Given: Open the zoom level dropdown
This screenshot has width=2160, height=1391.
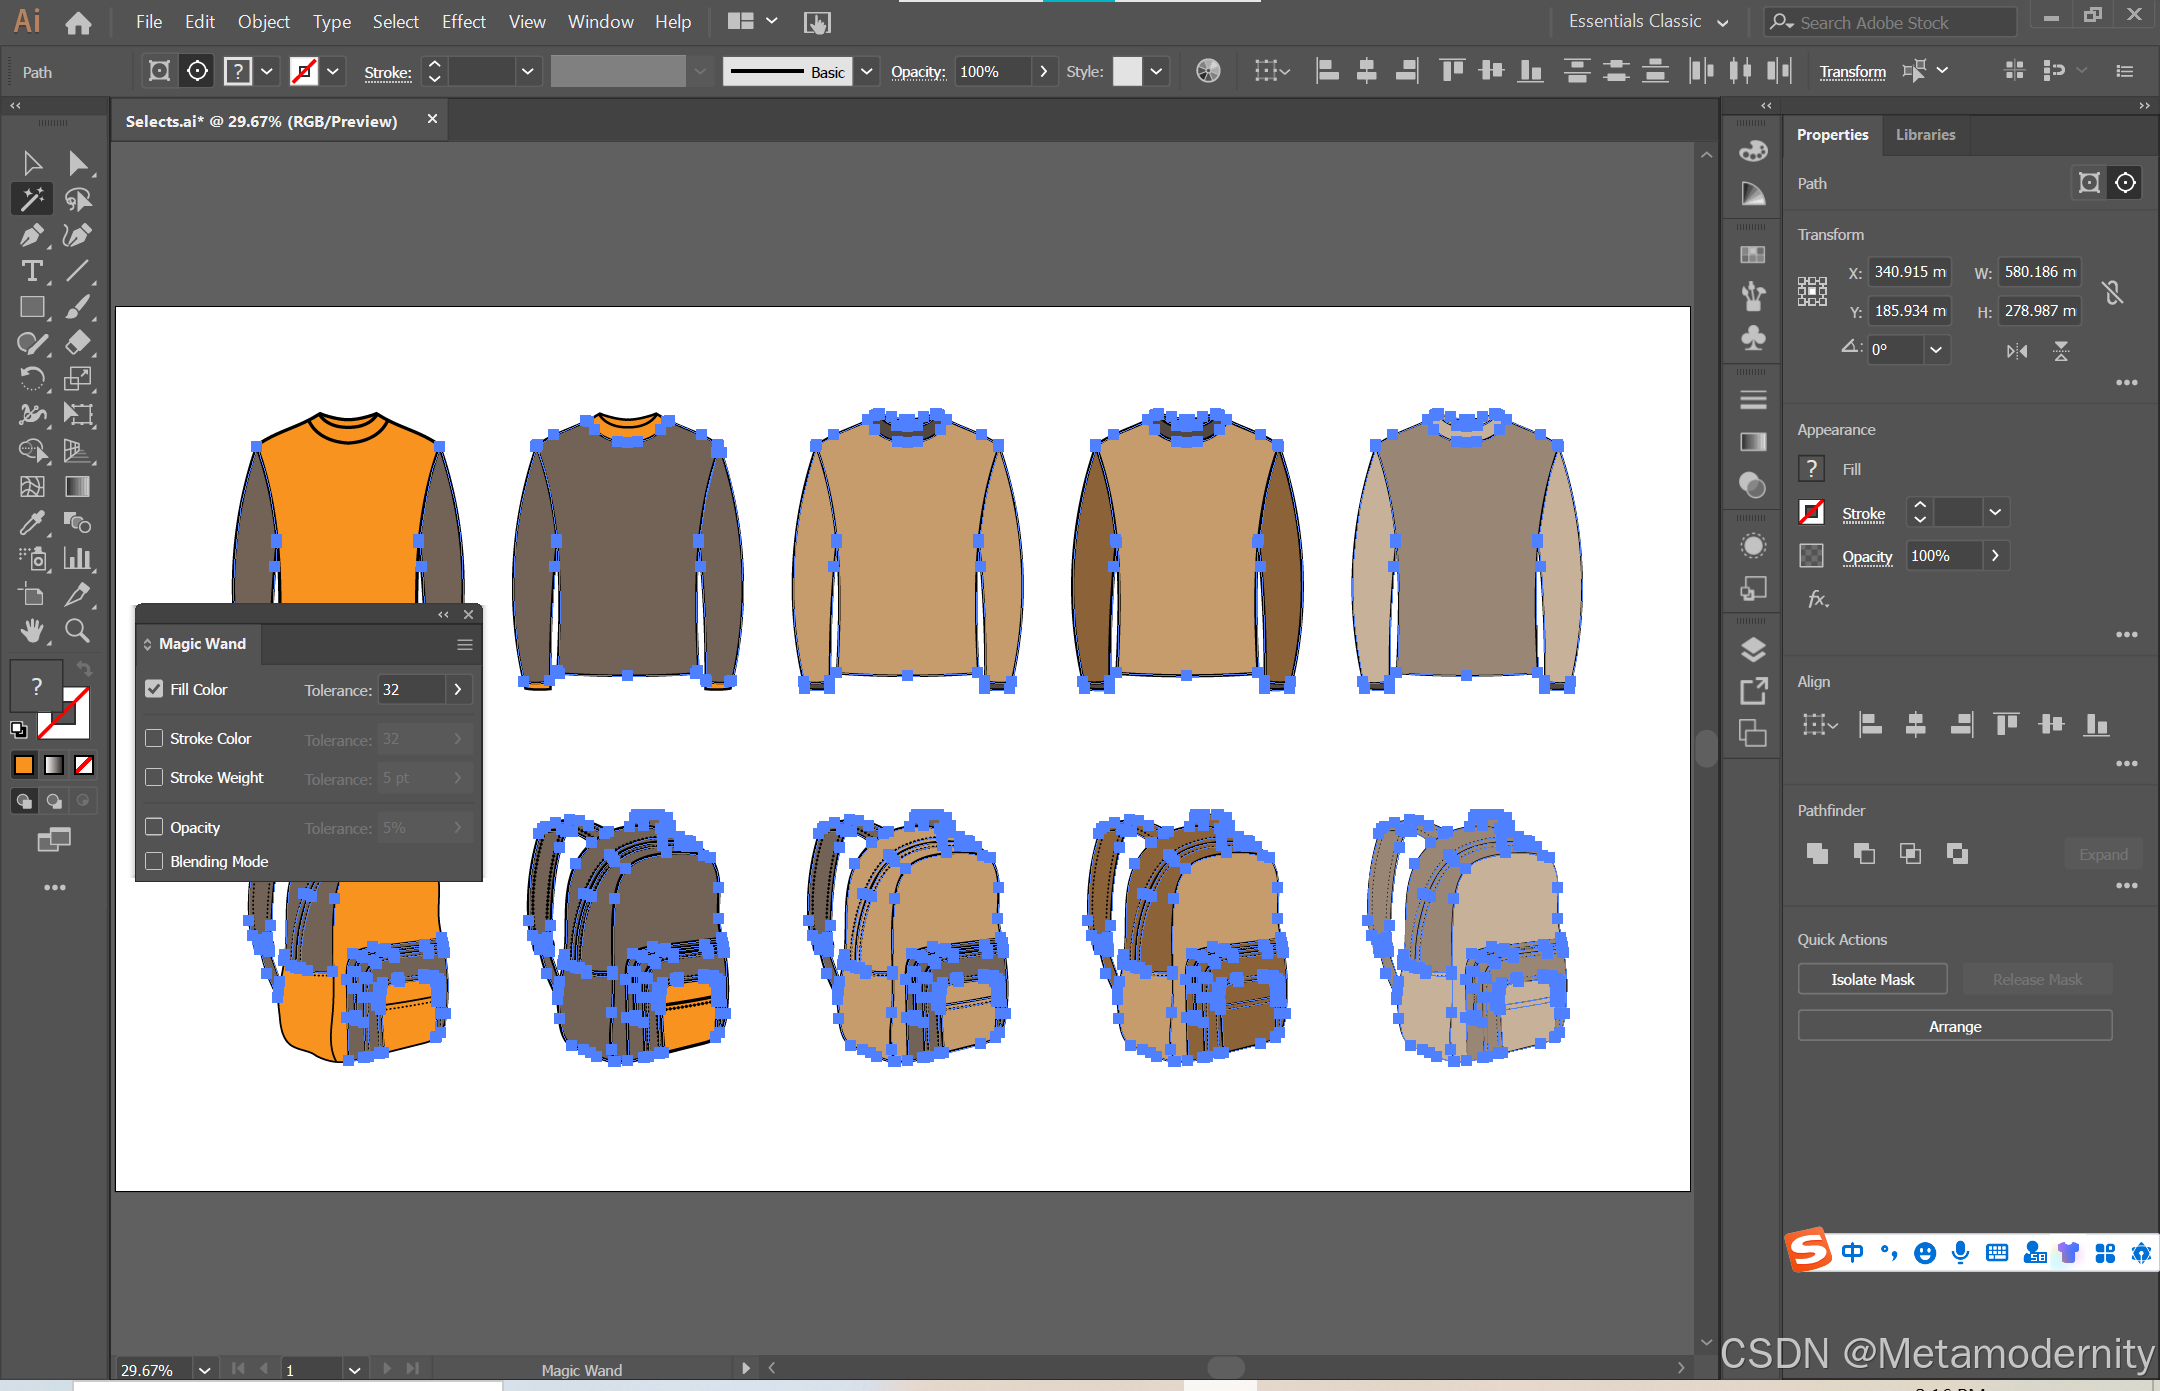Looking at the screenshot, I should point(204,1369).
